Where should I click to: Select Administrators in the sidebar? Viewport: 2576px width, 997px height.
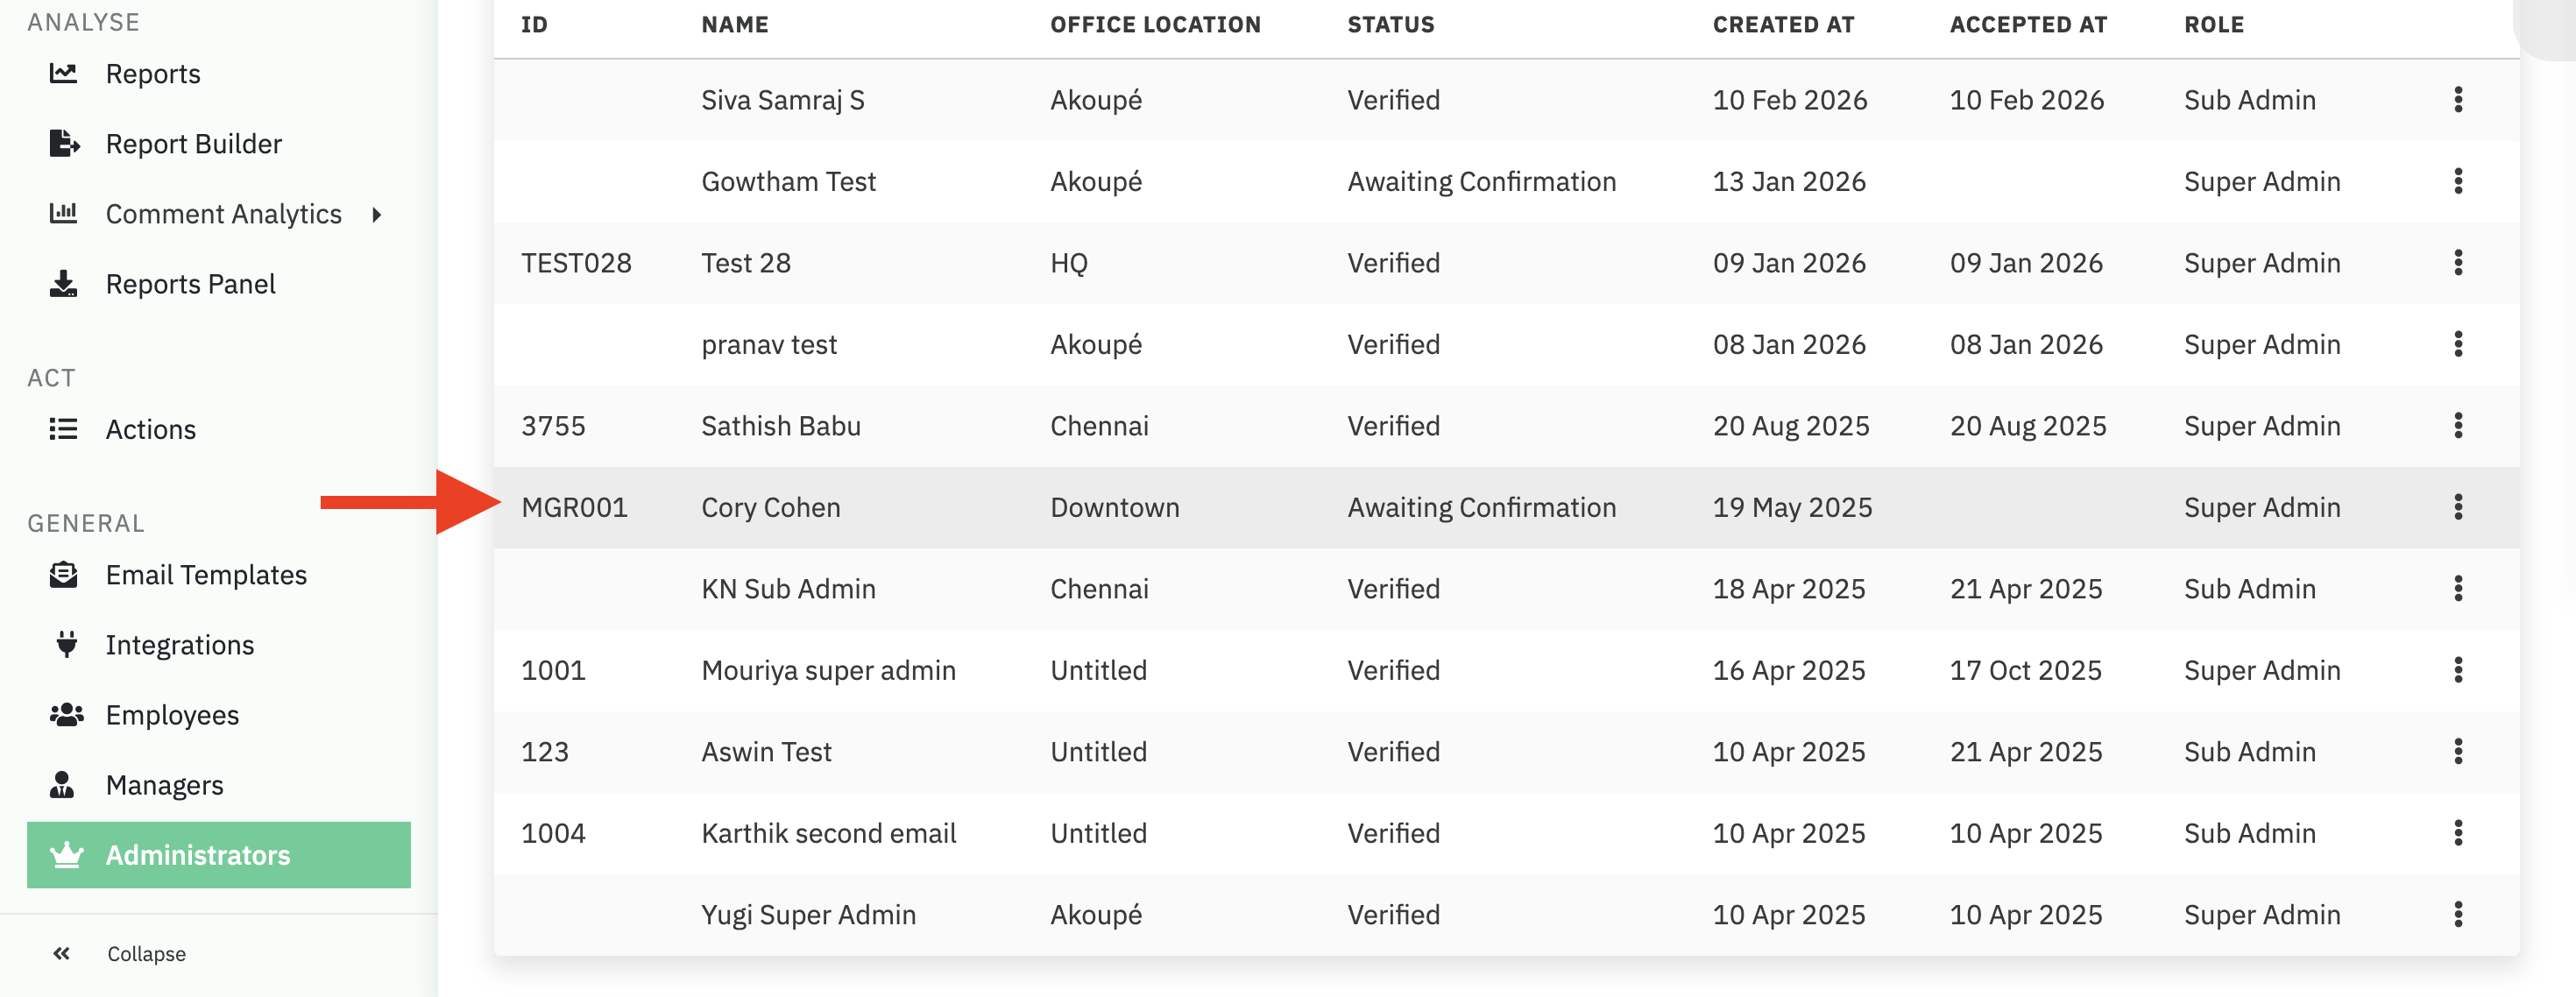point(198,855)
